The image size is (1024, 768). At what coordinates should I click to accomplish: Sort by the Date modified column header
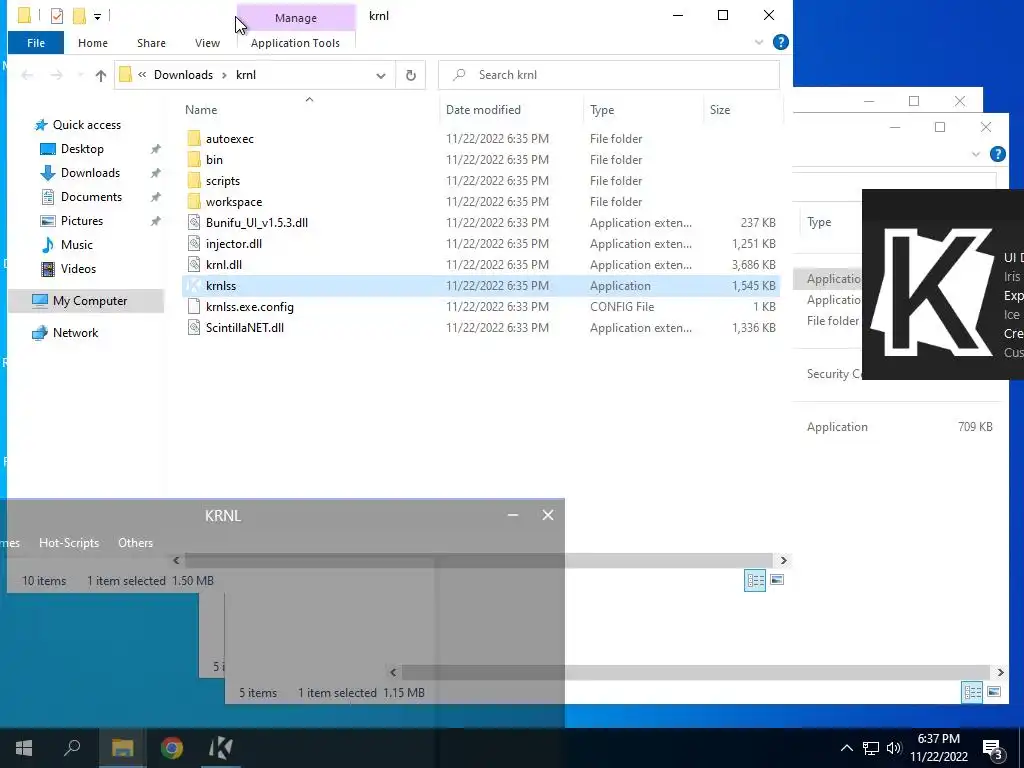point(483,110)
